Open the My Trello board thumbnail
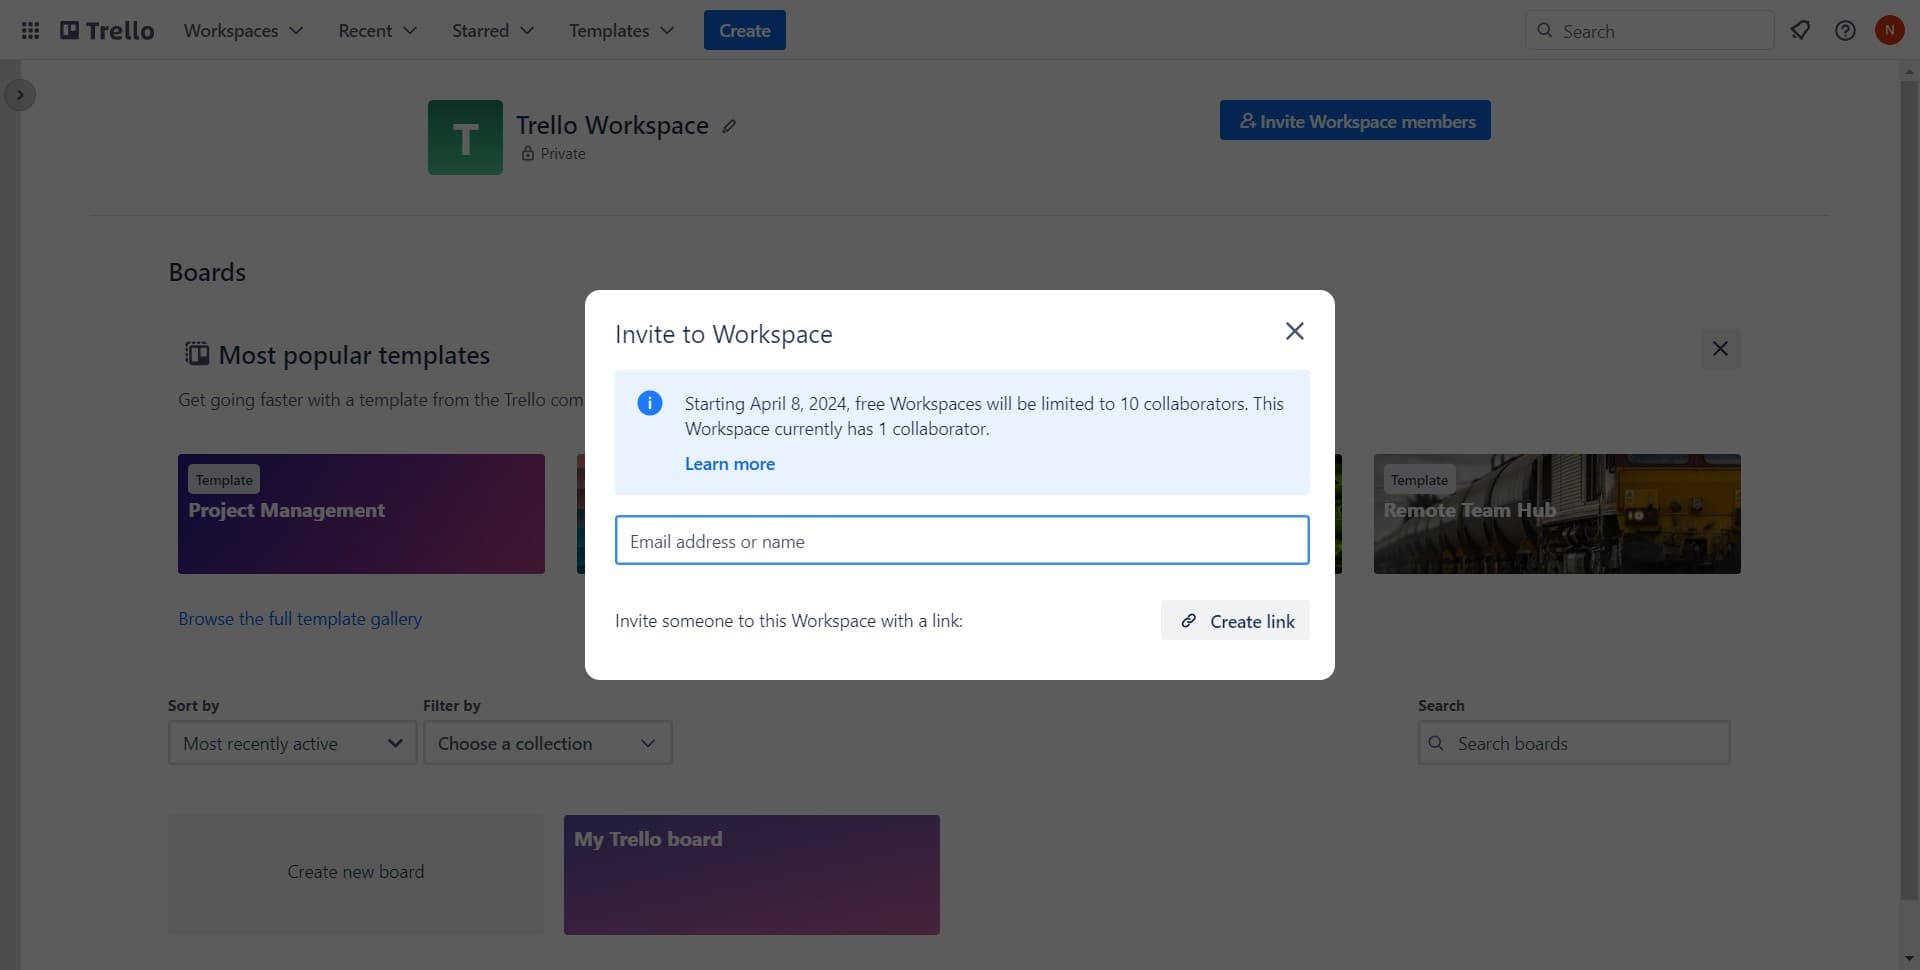 point(751,874)
